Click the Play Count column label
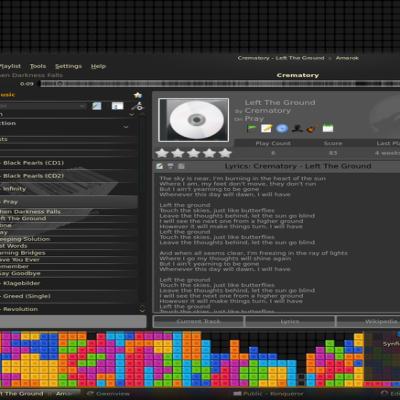Image resolution: width=400 pixels, height=400 pixels. coord(273,143)
